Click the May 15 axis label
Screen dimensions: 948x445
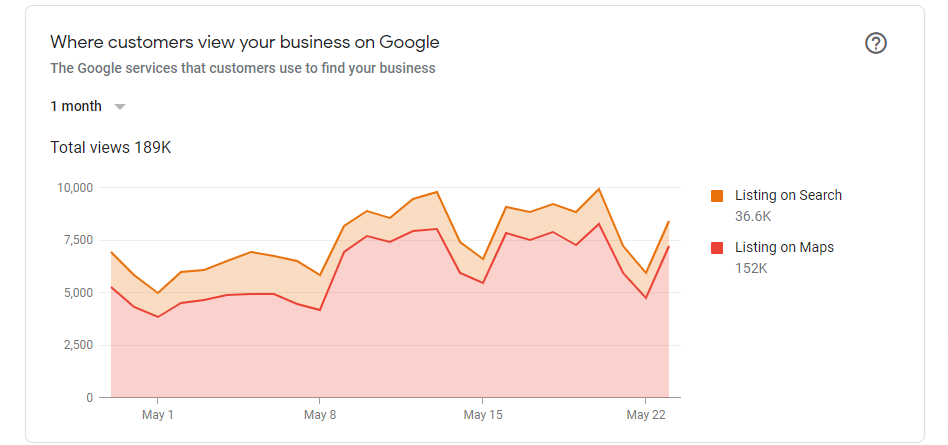coord(482,415)
